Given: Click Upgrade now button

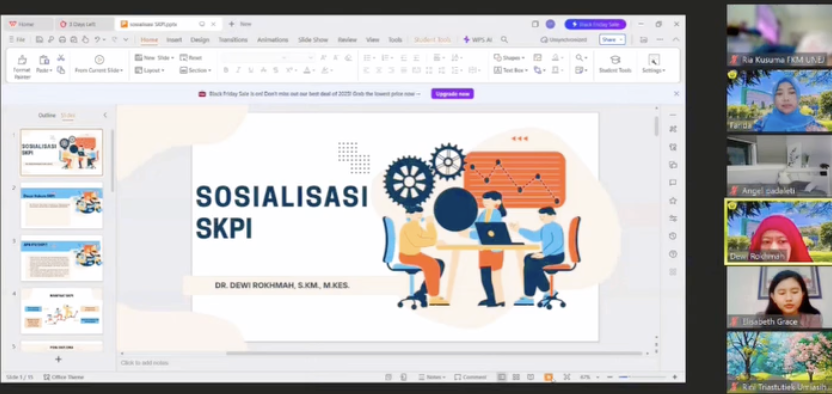Looking at the screenshot, I should coord(452,94).
